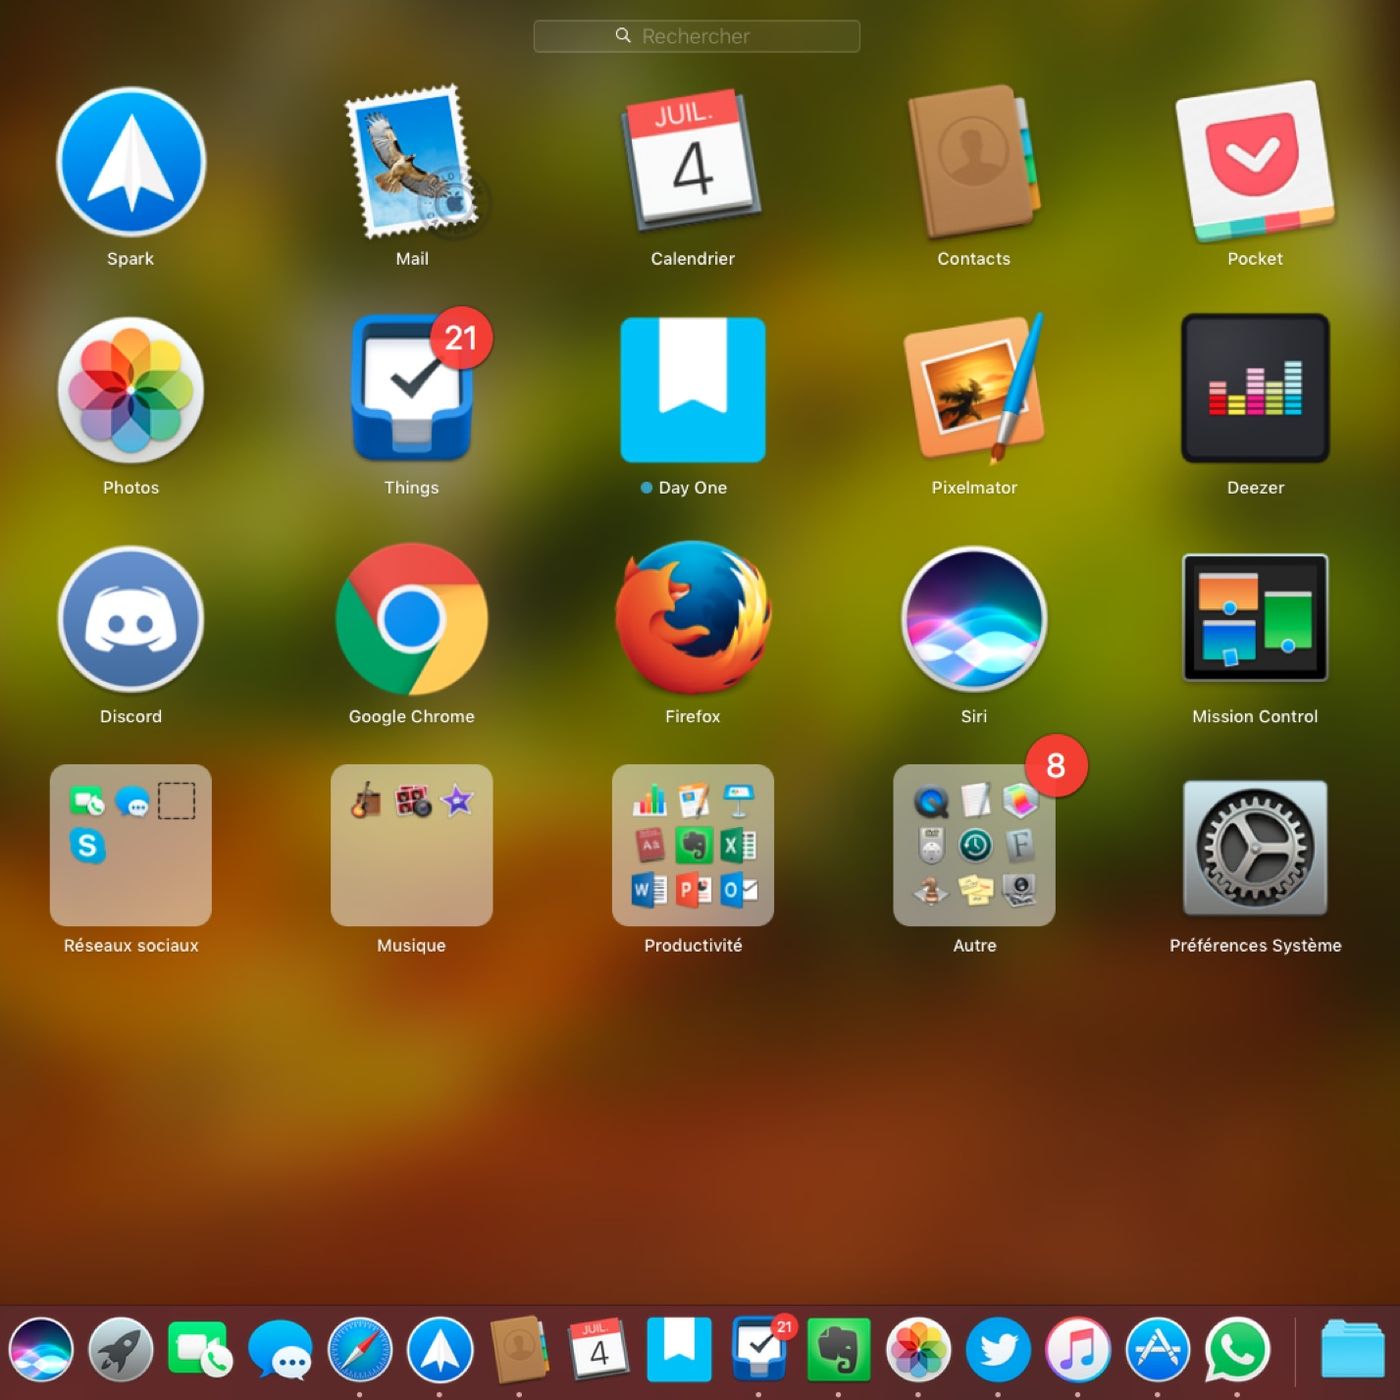The width and height of the screenshot is (1400, 1400).
Task: Open Contacts from the Dock
Action: [x=519, y=1349]
